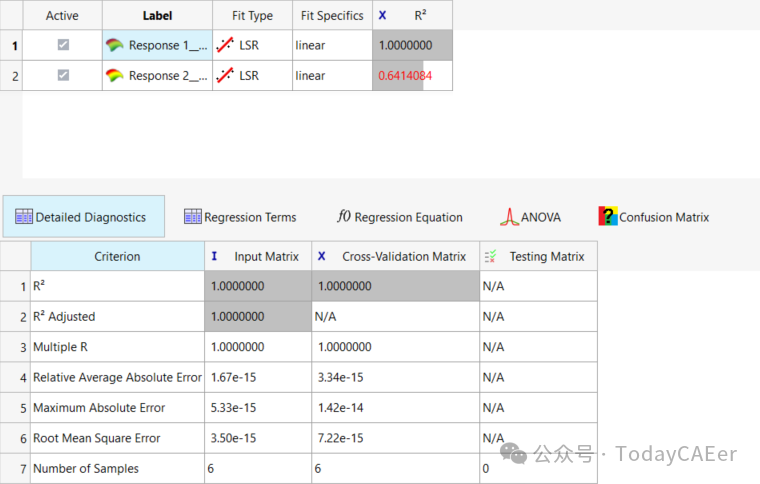This screenshot has height=484, width=760.
Task: Click the Fit Type column header
Action: (x=252, y=16)
